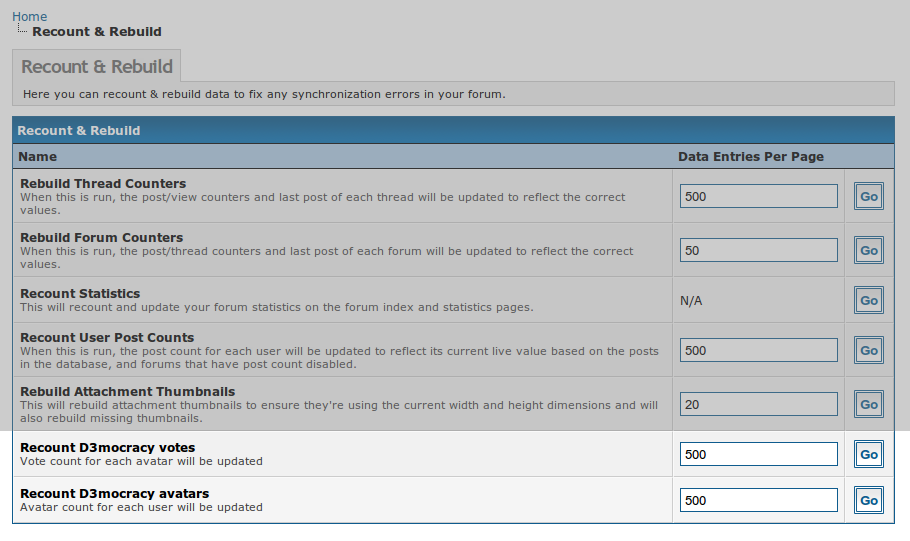Select the Recount & Rebuild tab

point(97,67)
